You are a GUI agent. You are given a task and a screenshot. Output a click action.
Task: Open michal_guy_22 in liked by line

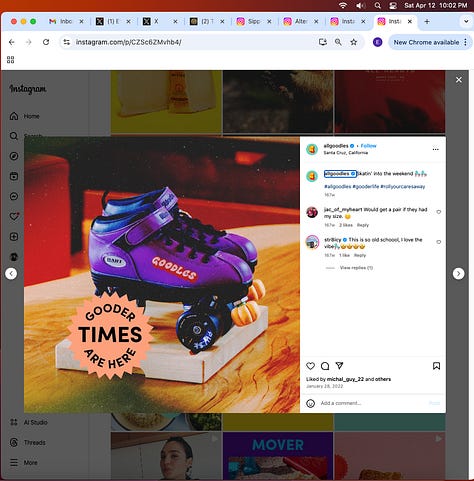pyautogui.click(x=345, y=379)
